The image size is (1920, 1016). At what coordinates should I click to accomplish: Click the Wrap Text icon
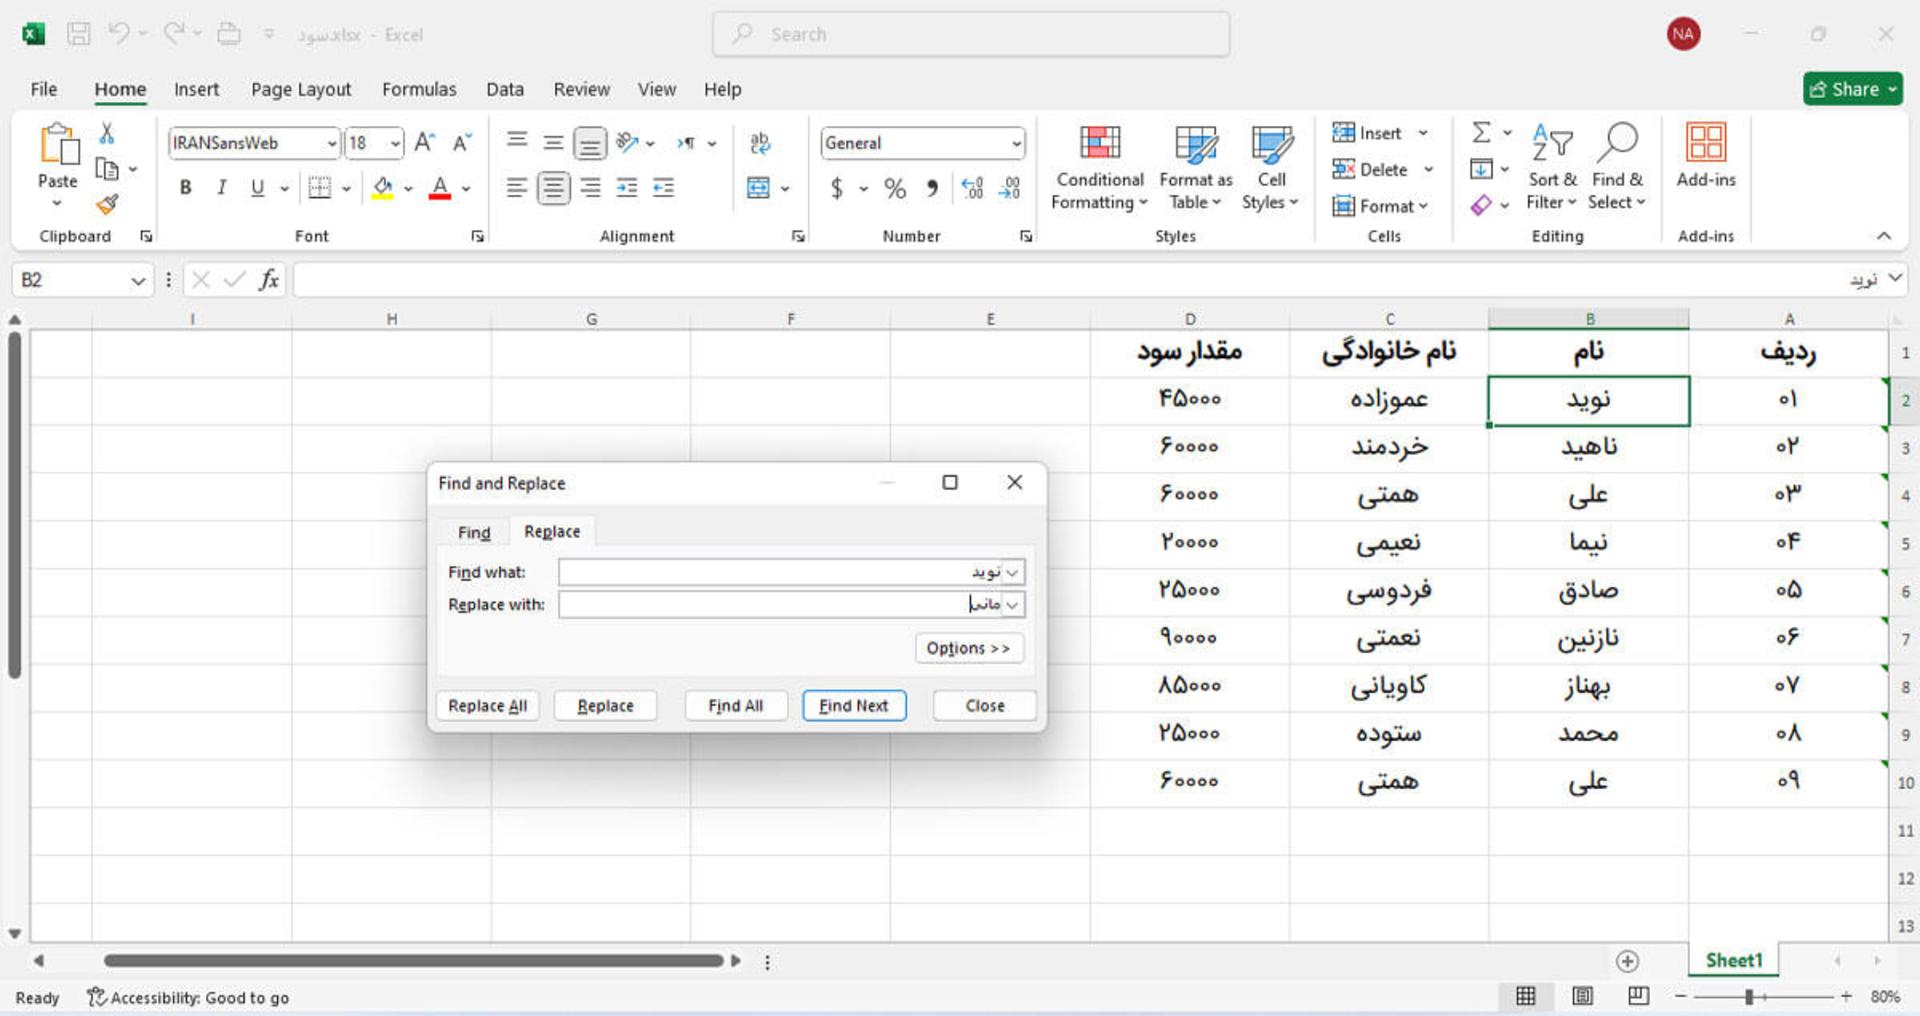[760, 143]
